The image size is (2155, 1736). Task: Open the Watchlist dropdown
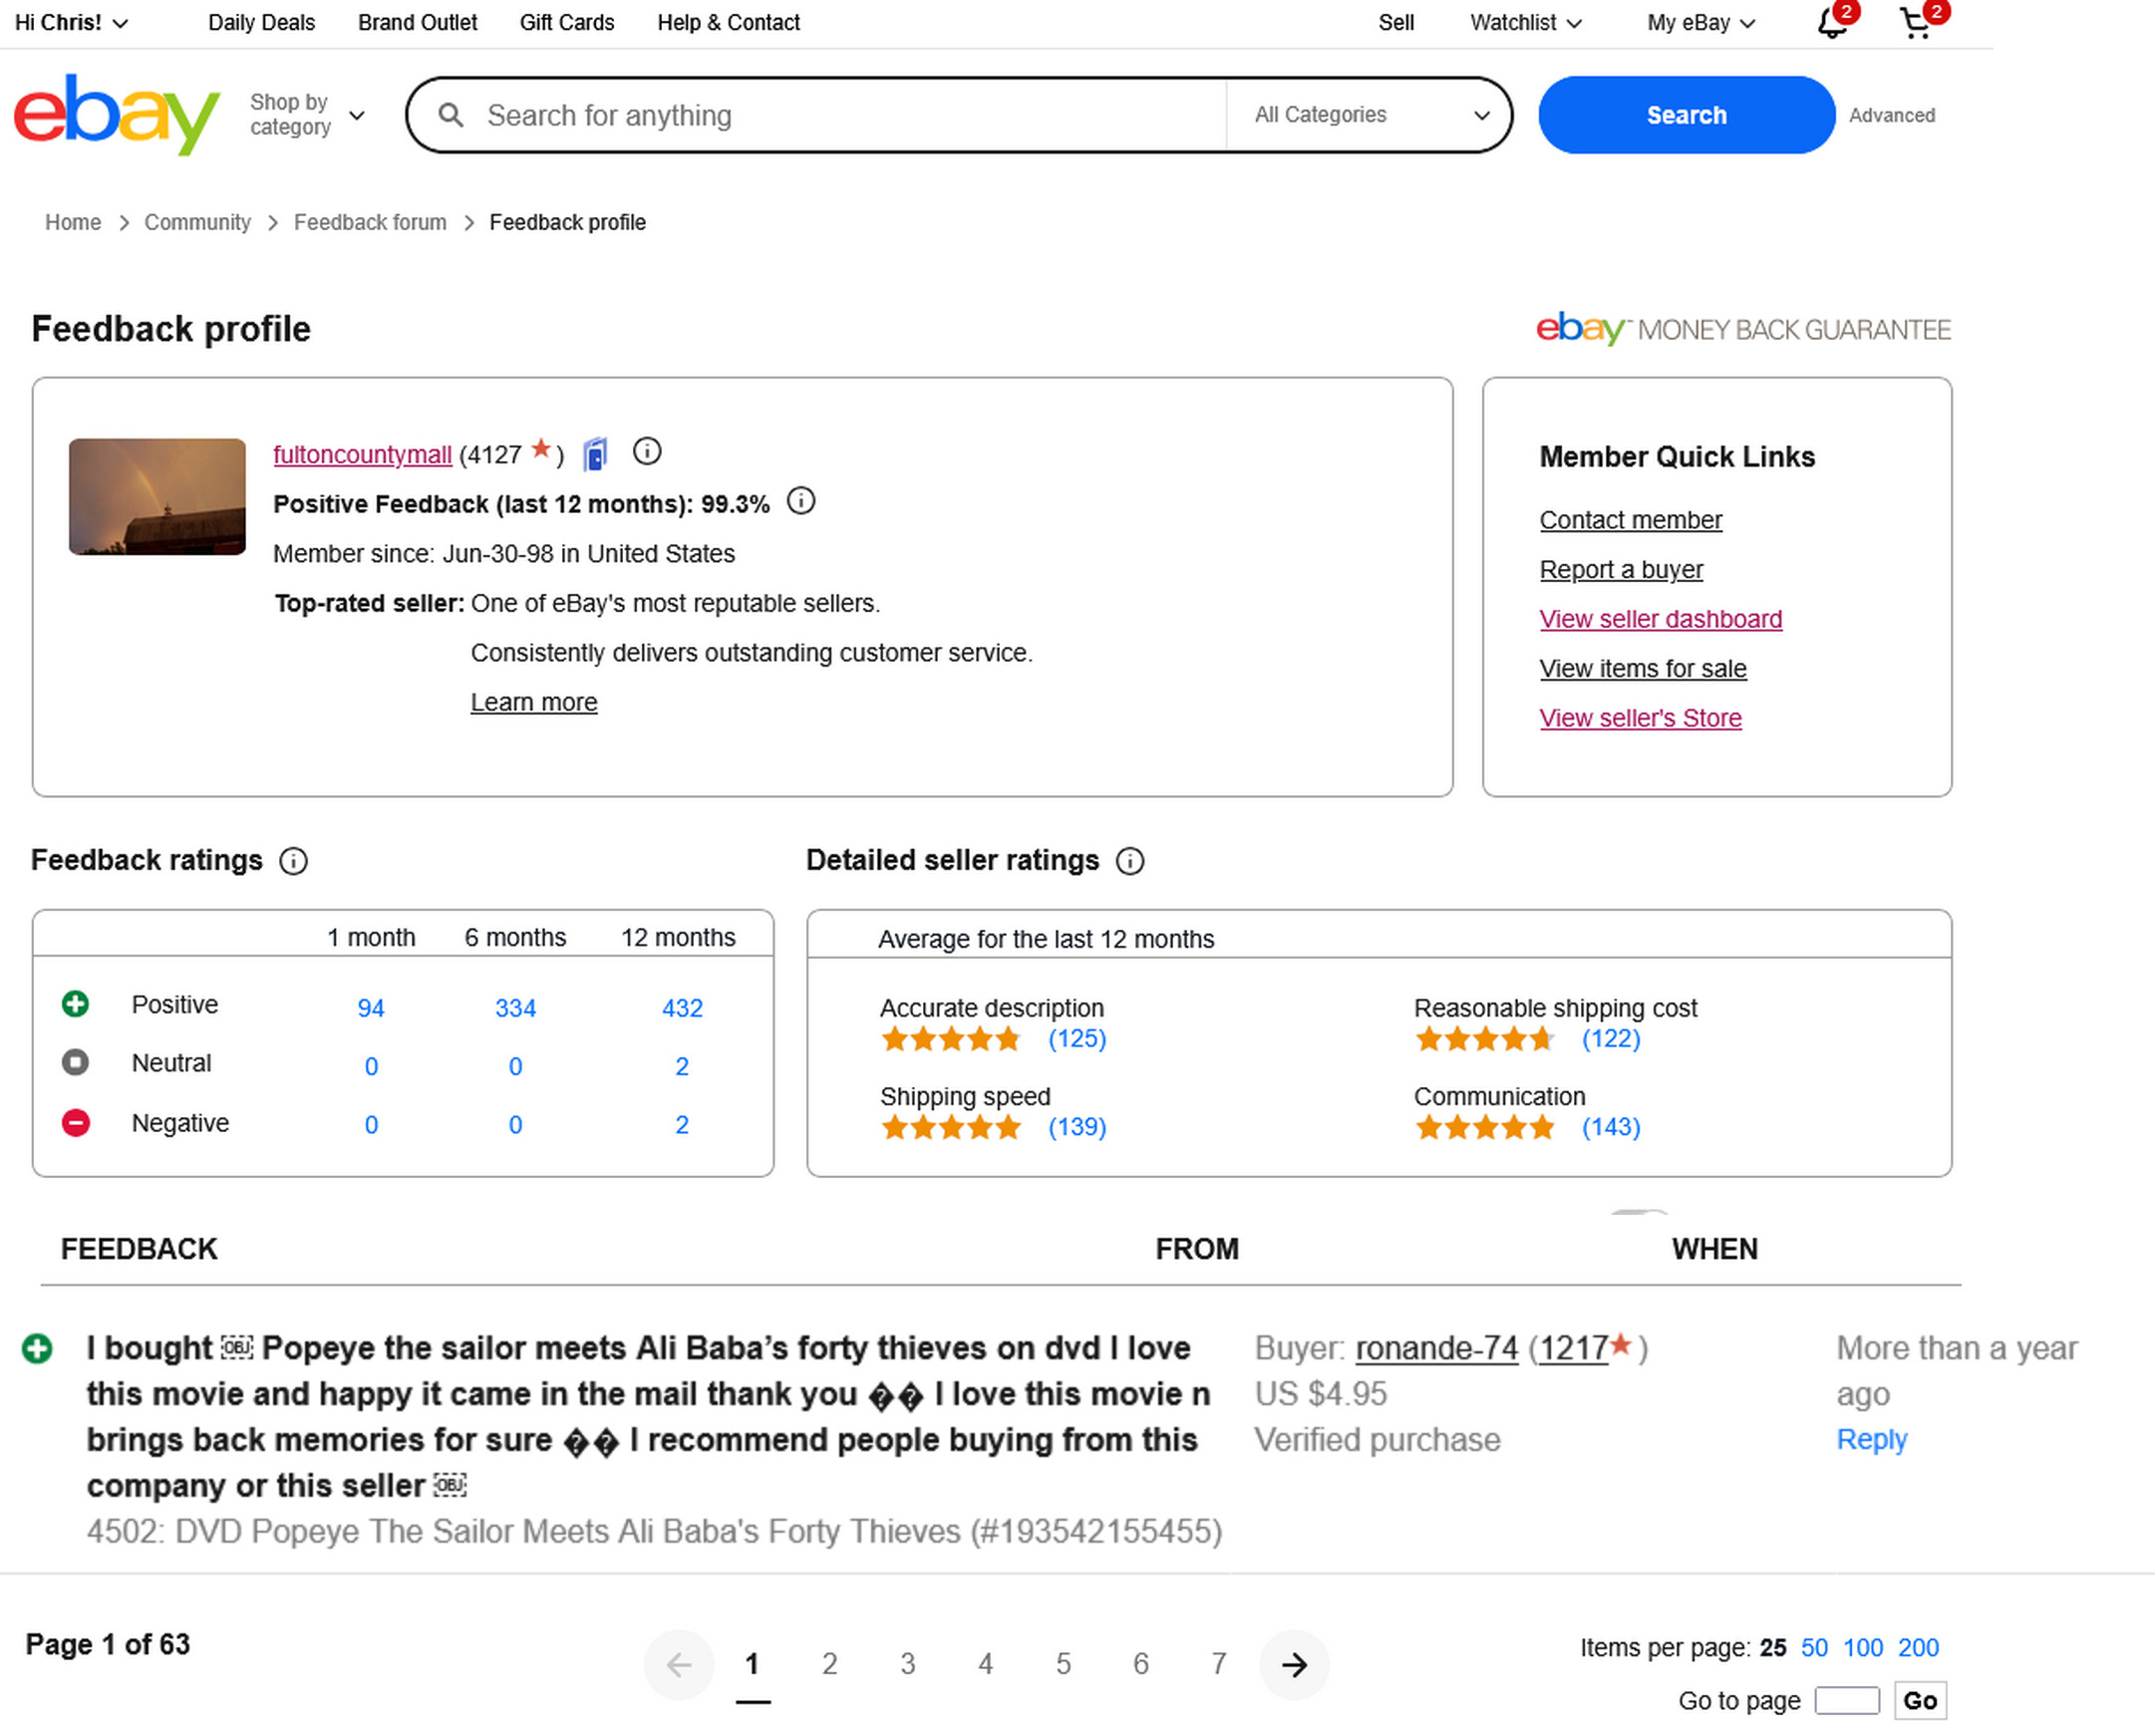point(1525,23)
